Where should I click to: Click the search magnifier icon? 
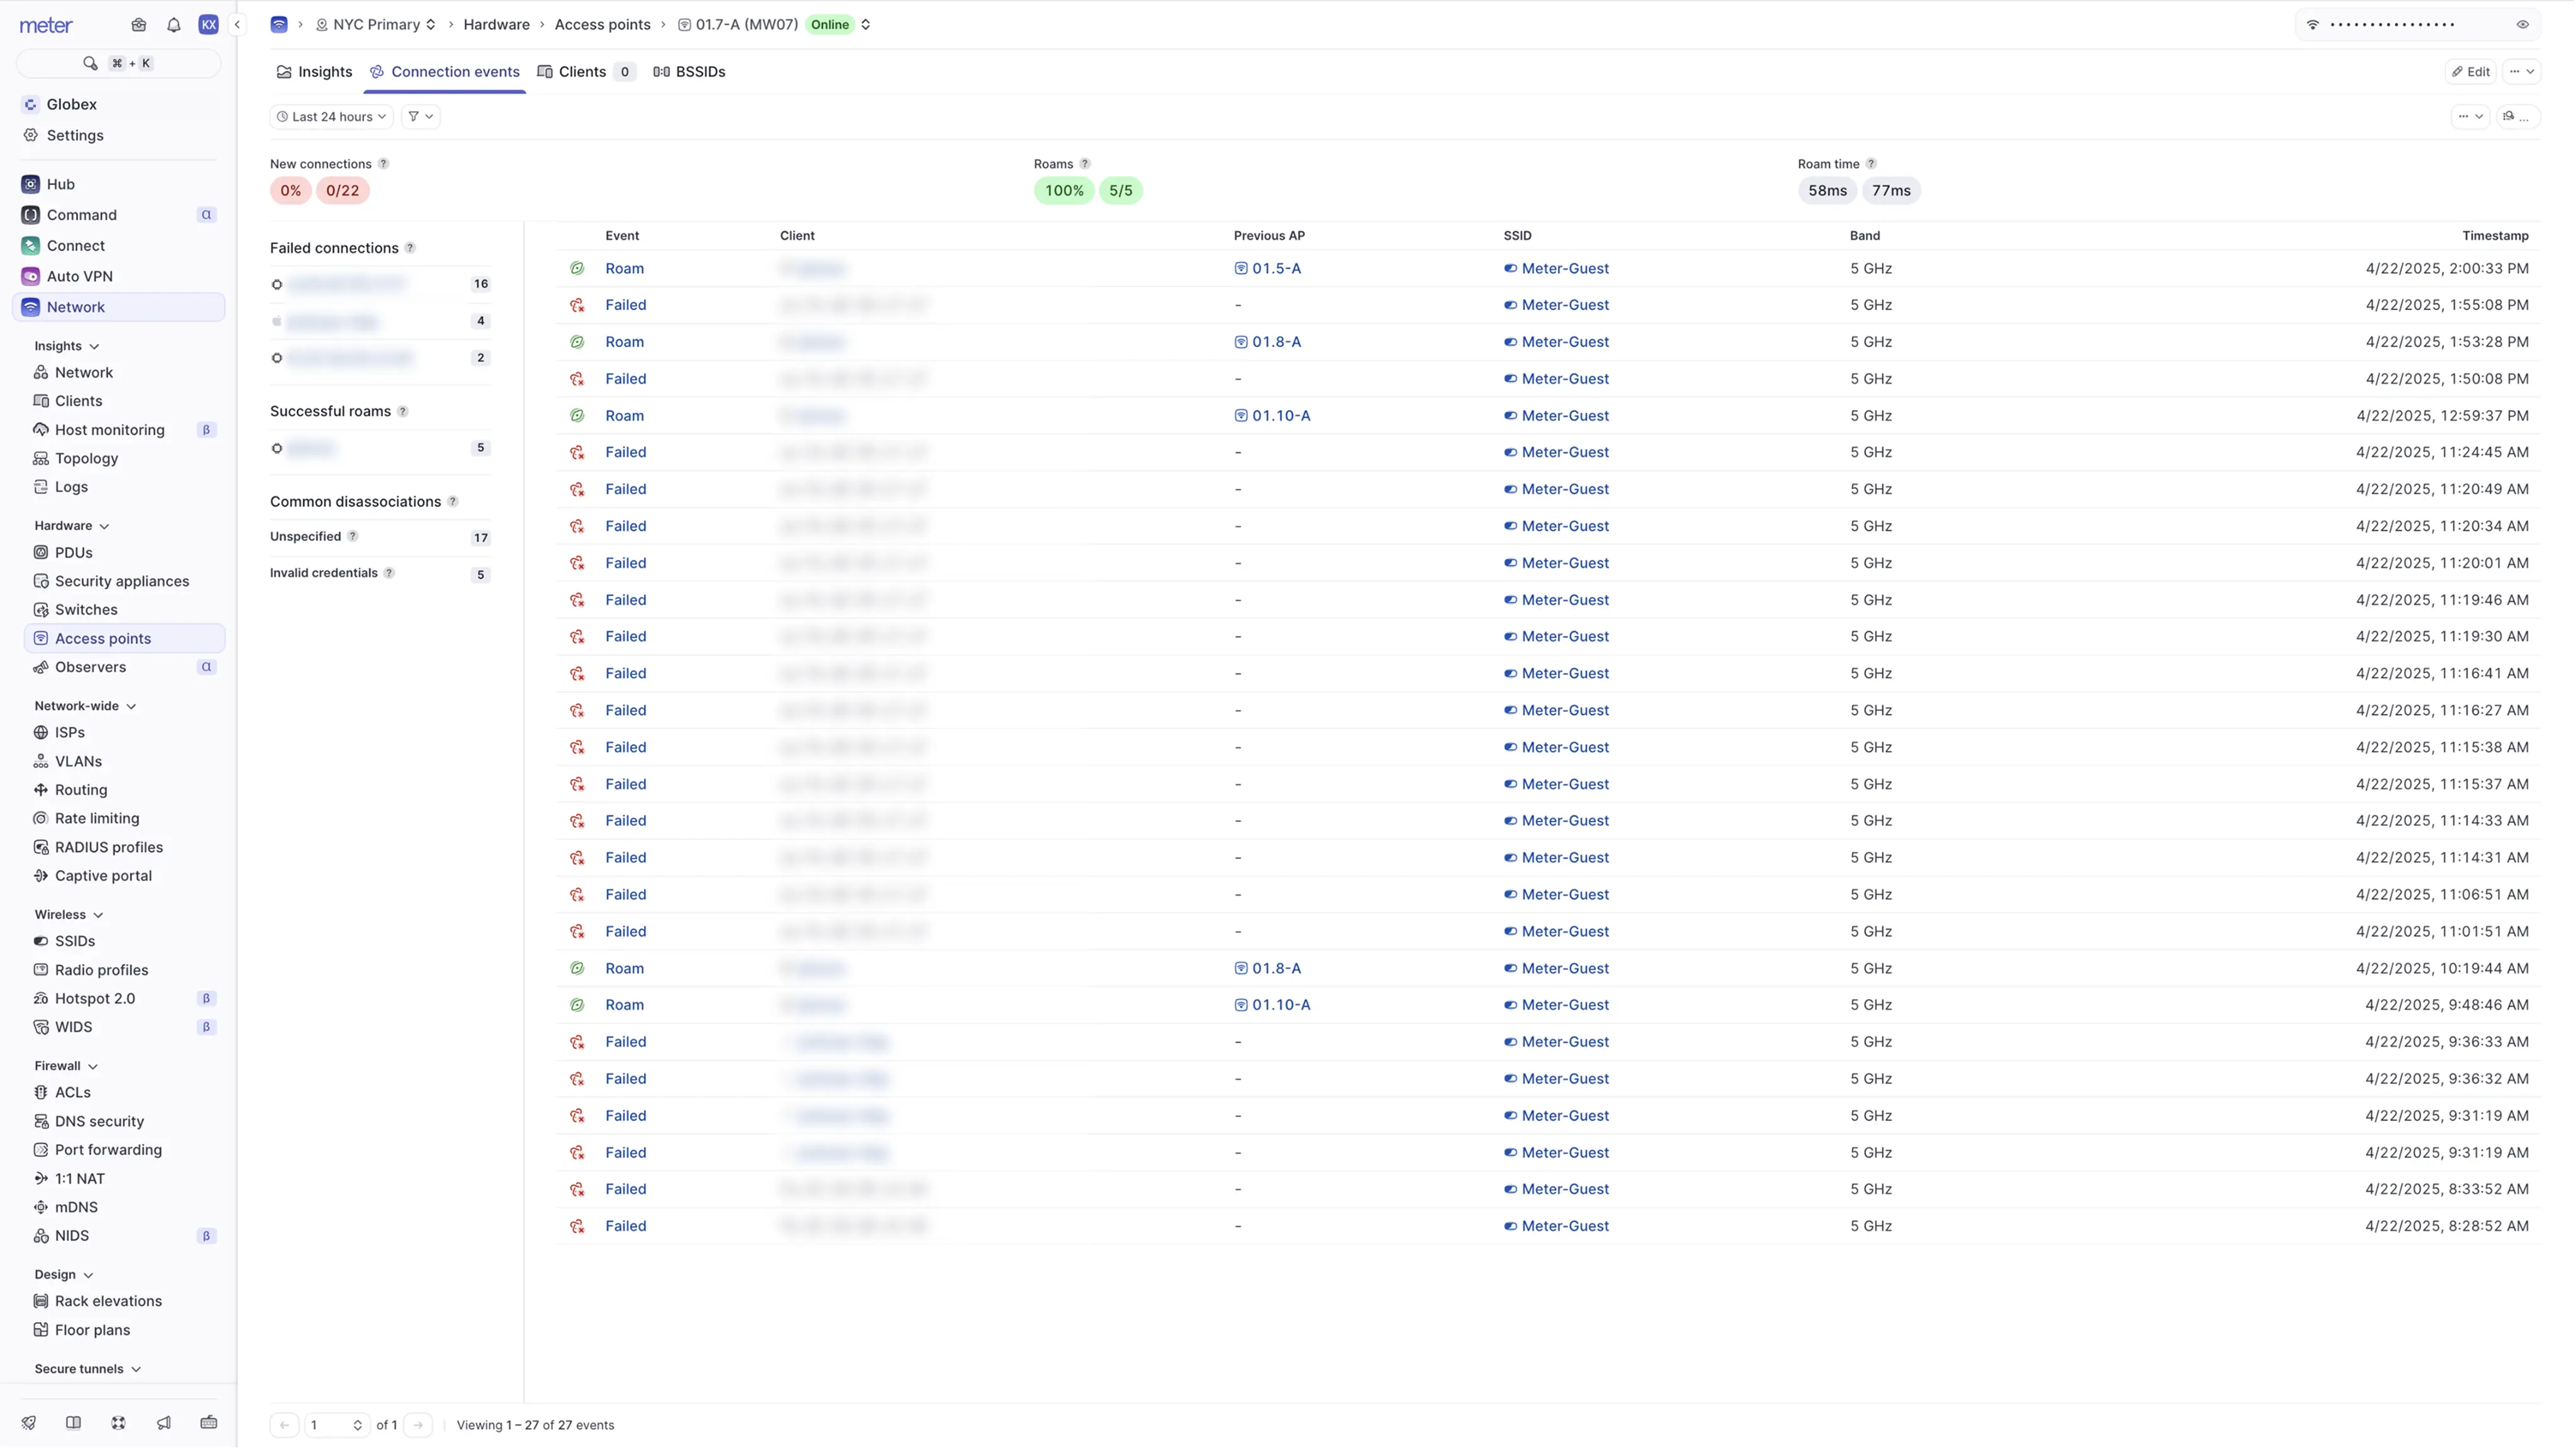click(90, 63)
